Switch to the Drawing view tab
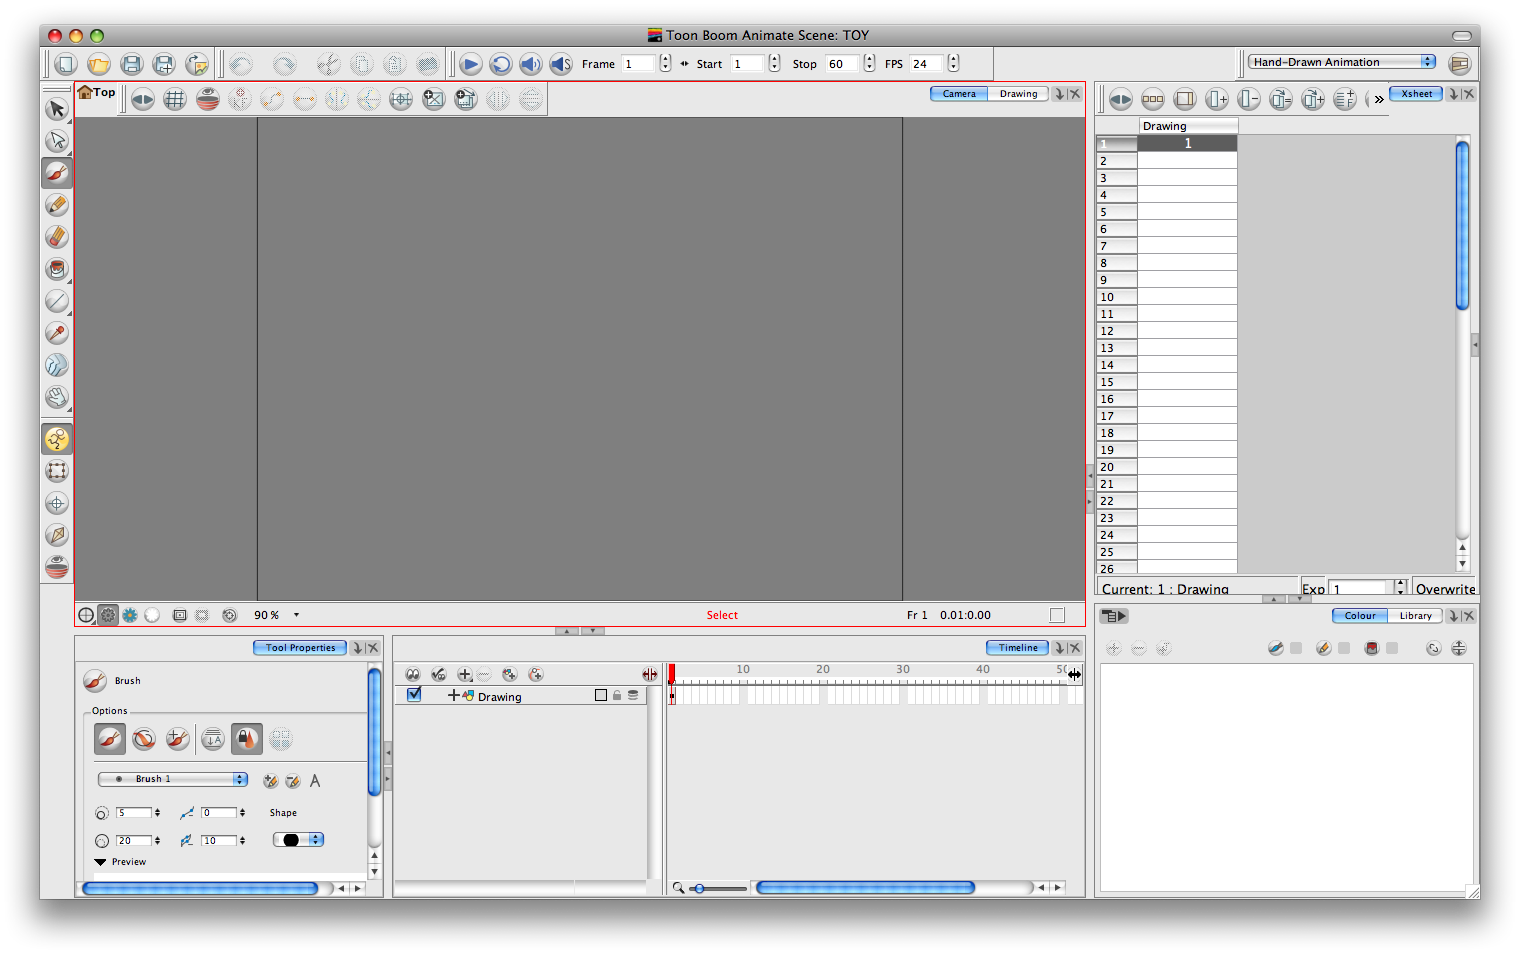The height and width of the screenshot is (954, 1520). tap(1018, 94)
